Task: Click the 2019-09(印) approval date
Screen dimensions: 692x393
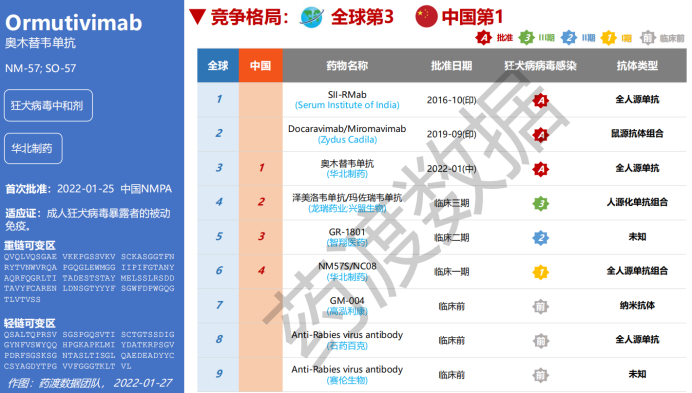Action: 451,134
